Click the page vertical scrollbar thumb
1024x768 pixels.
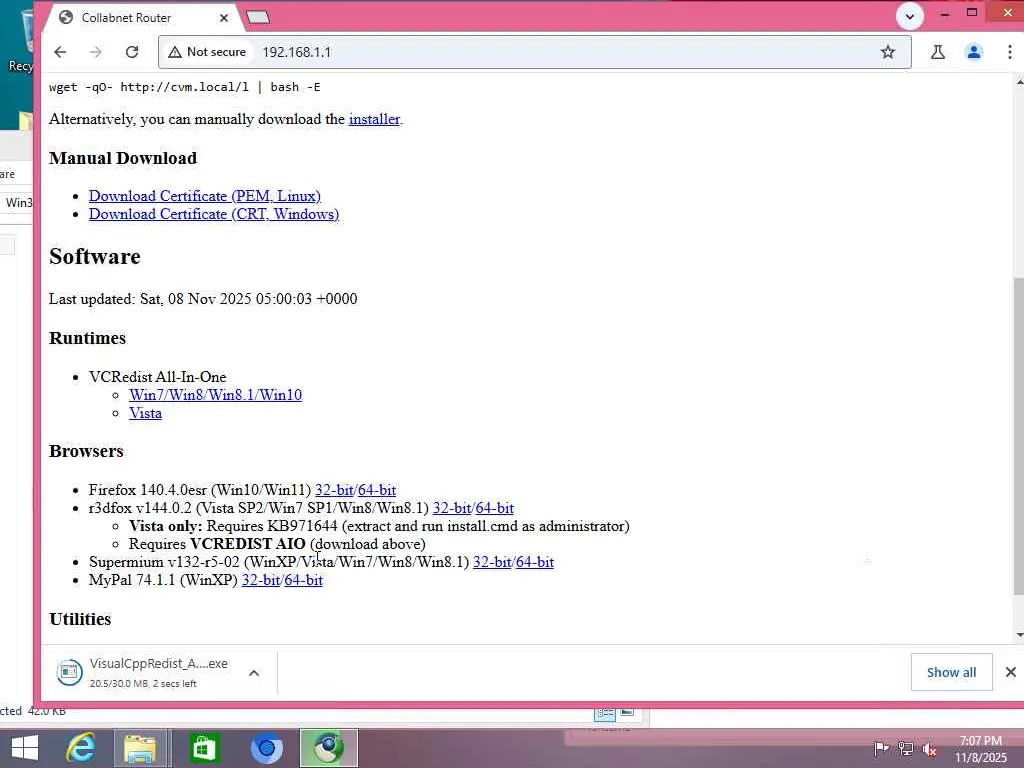coord(1019,436)
